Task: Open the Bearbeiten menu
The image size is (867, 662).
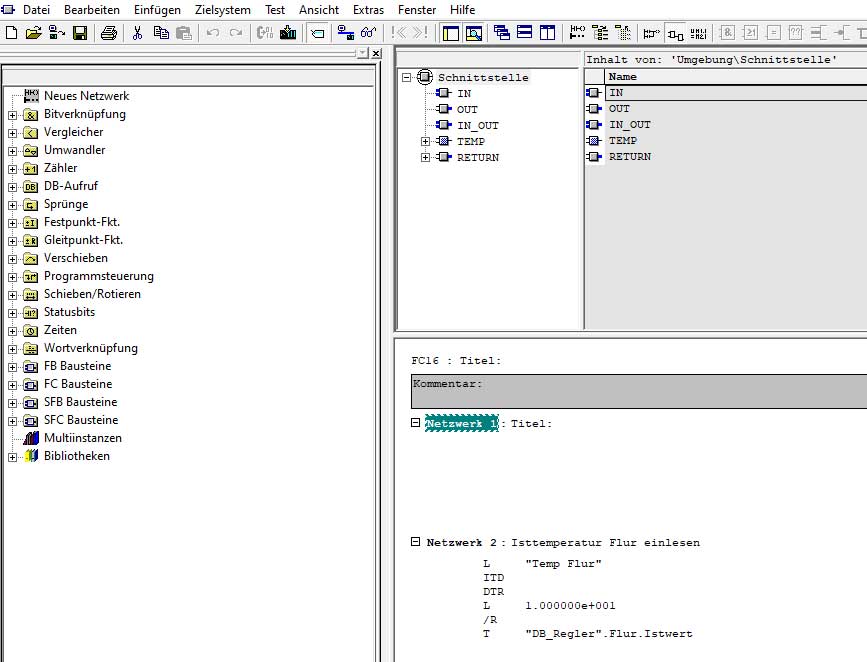Action: (x=92, y=10)
